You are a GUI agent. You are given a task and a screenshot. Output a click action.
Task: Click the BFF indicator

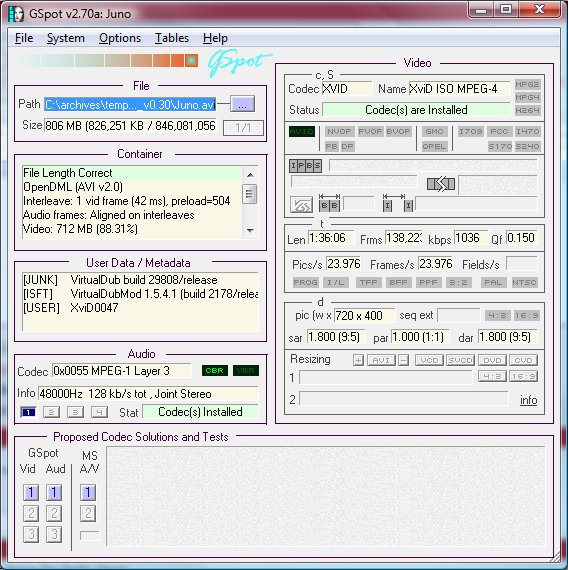coord(398,282)
